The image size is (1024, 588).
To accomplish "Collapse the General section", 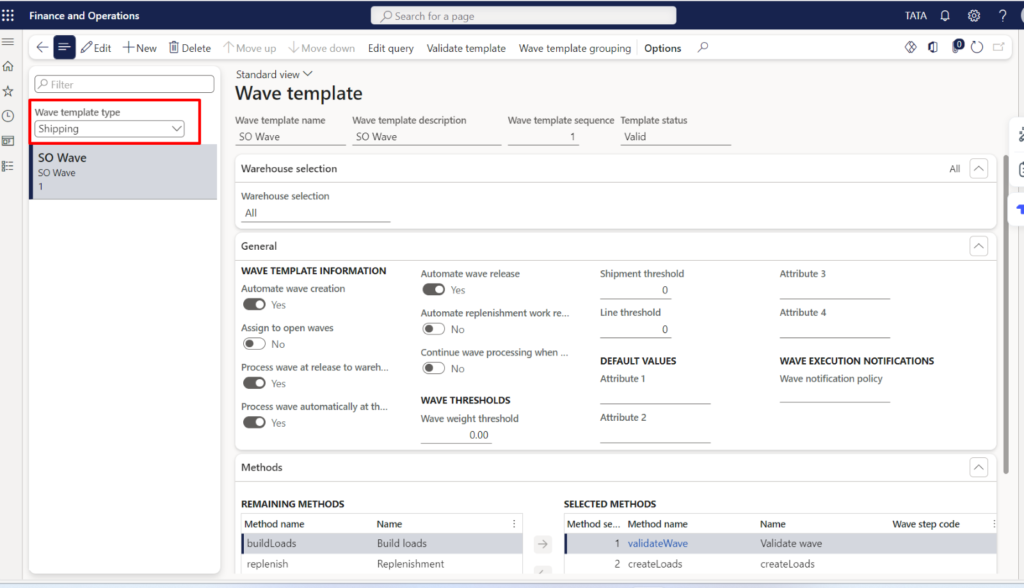I will coord(978,246).
